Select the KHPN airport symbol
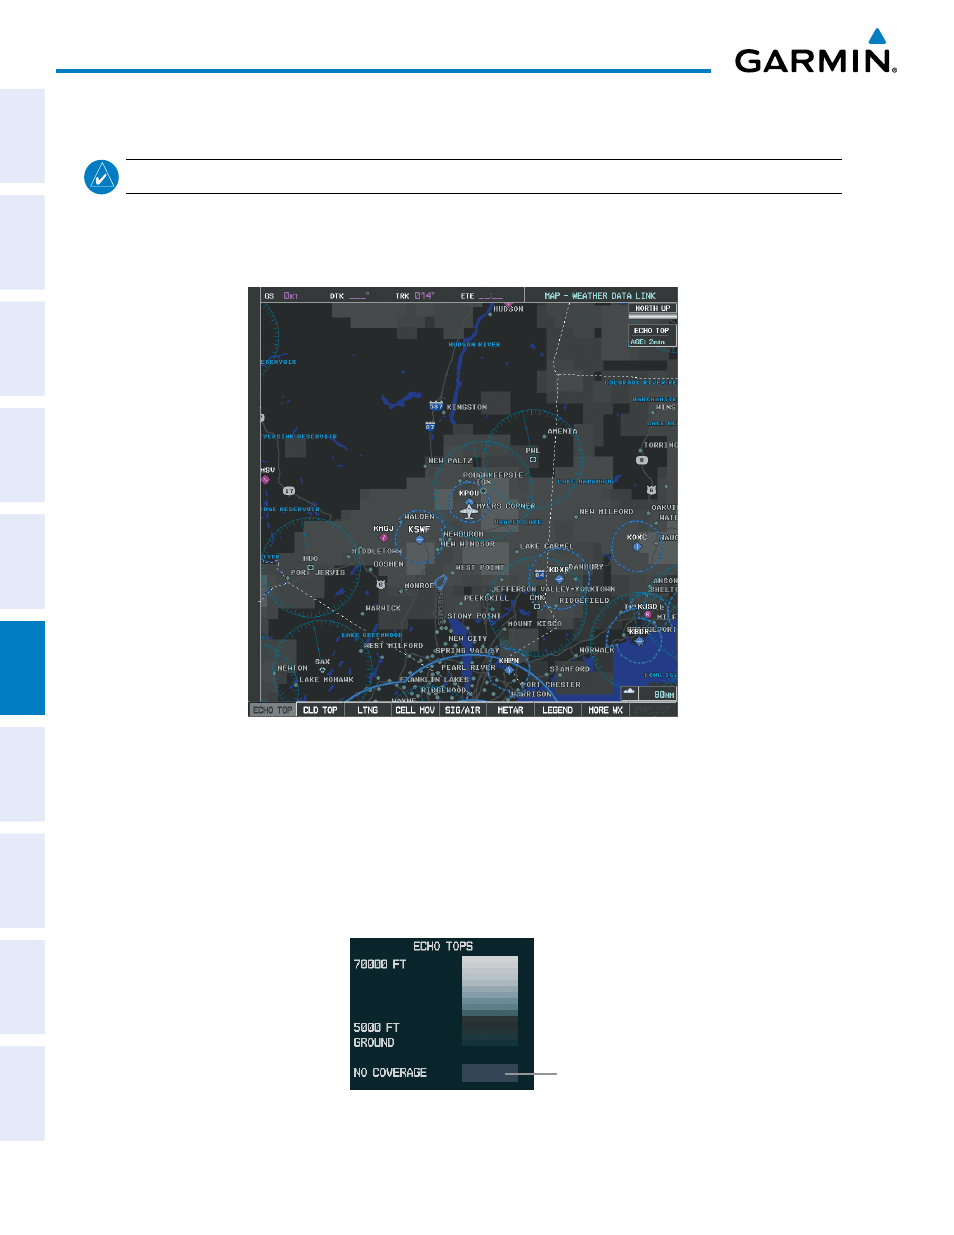Image resolution: width=954 pixels, height=1235 pixels. point(509,670)
